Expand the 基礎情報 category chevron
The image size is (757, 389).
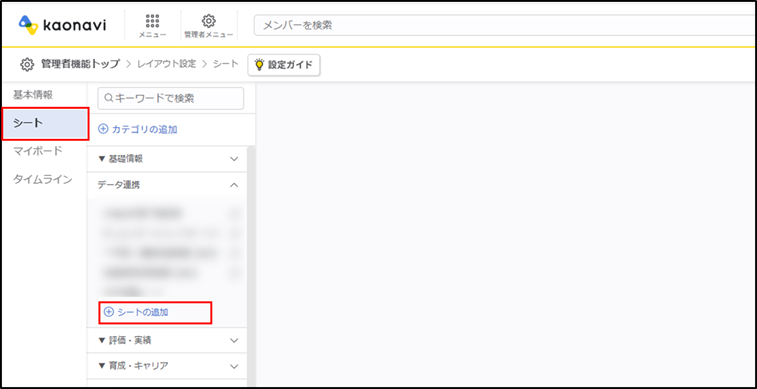tap(234, 159)
